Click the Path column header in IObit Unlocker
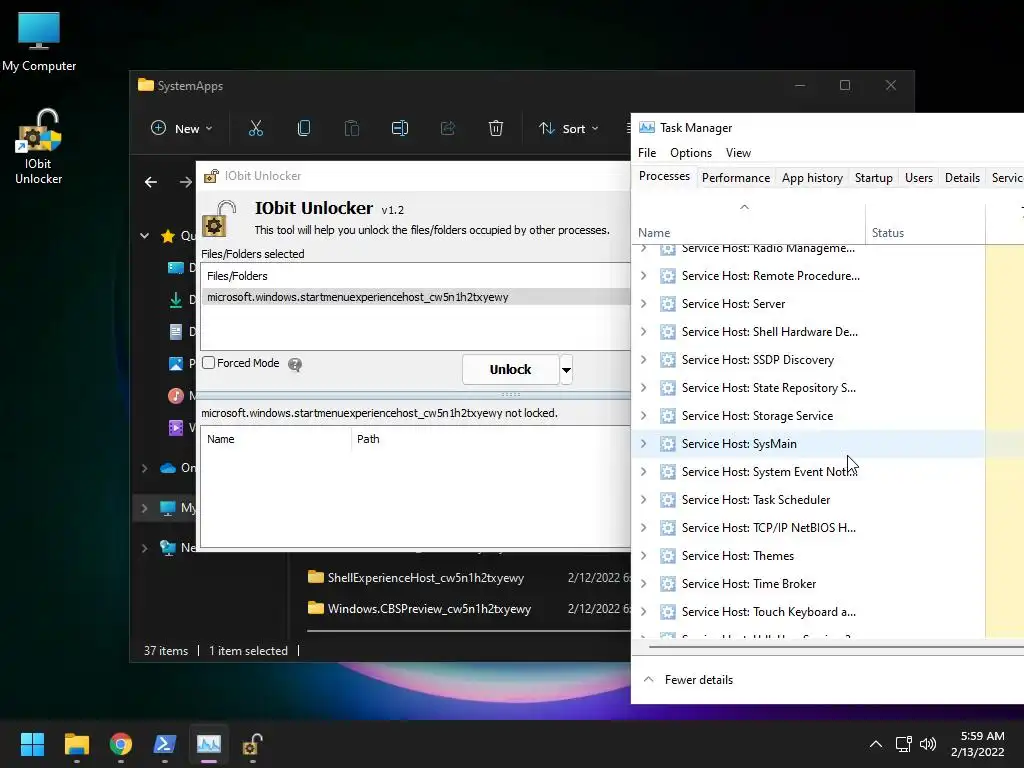The height and width of the screenshot is (768, 1024). click(490, 439)
